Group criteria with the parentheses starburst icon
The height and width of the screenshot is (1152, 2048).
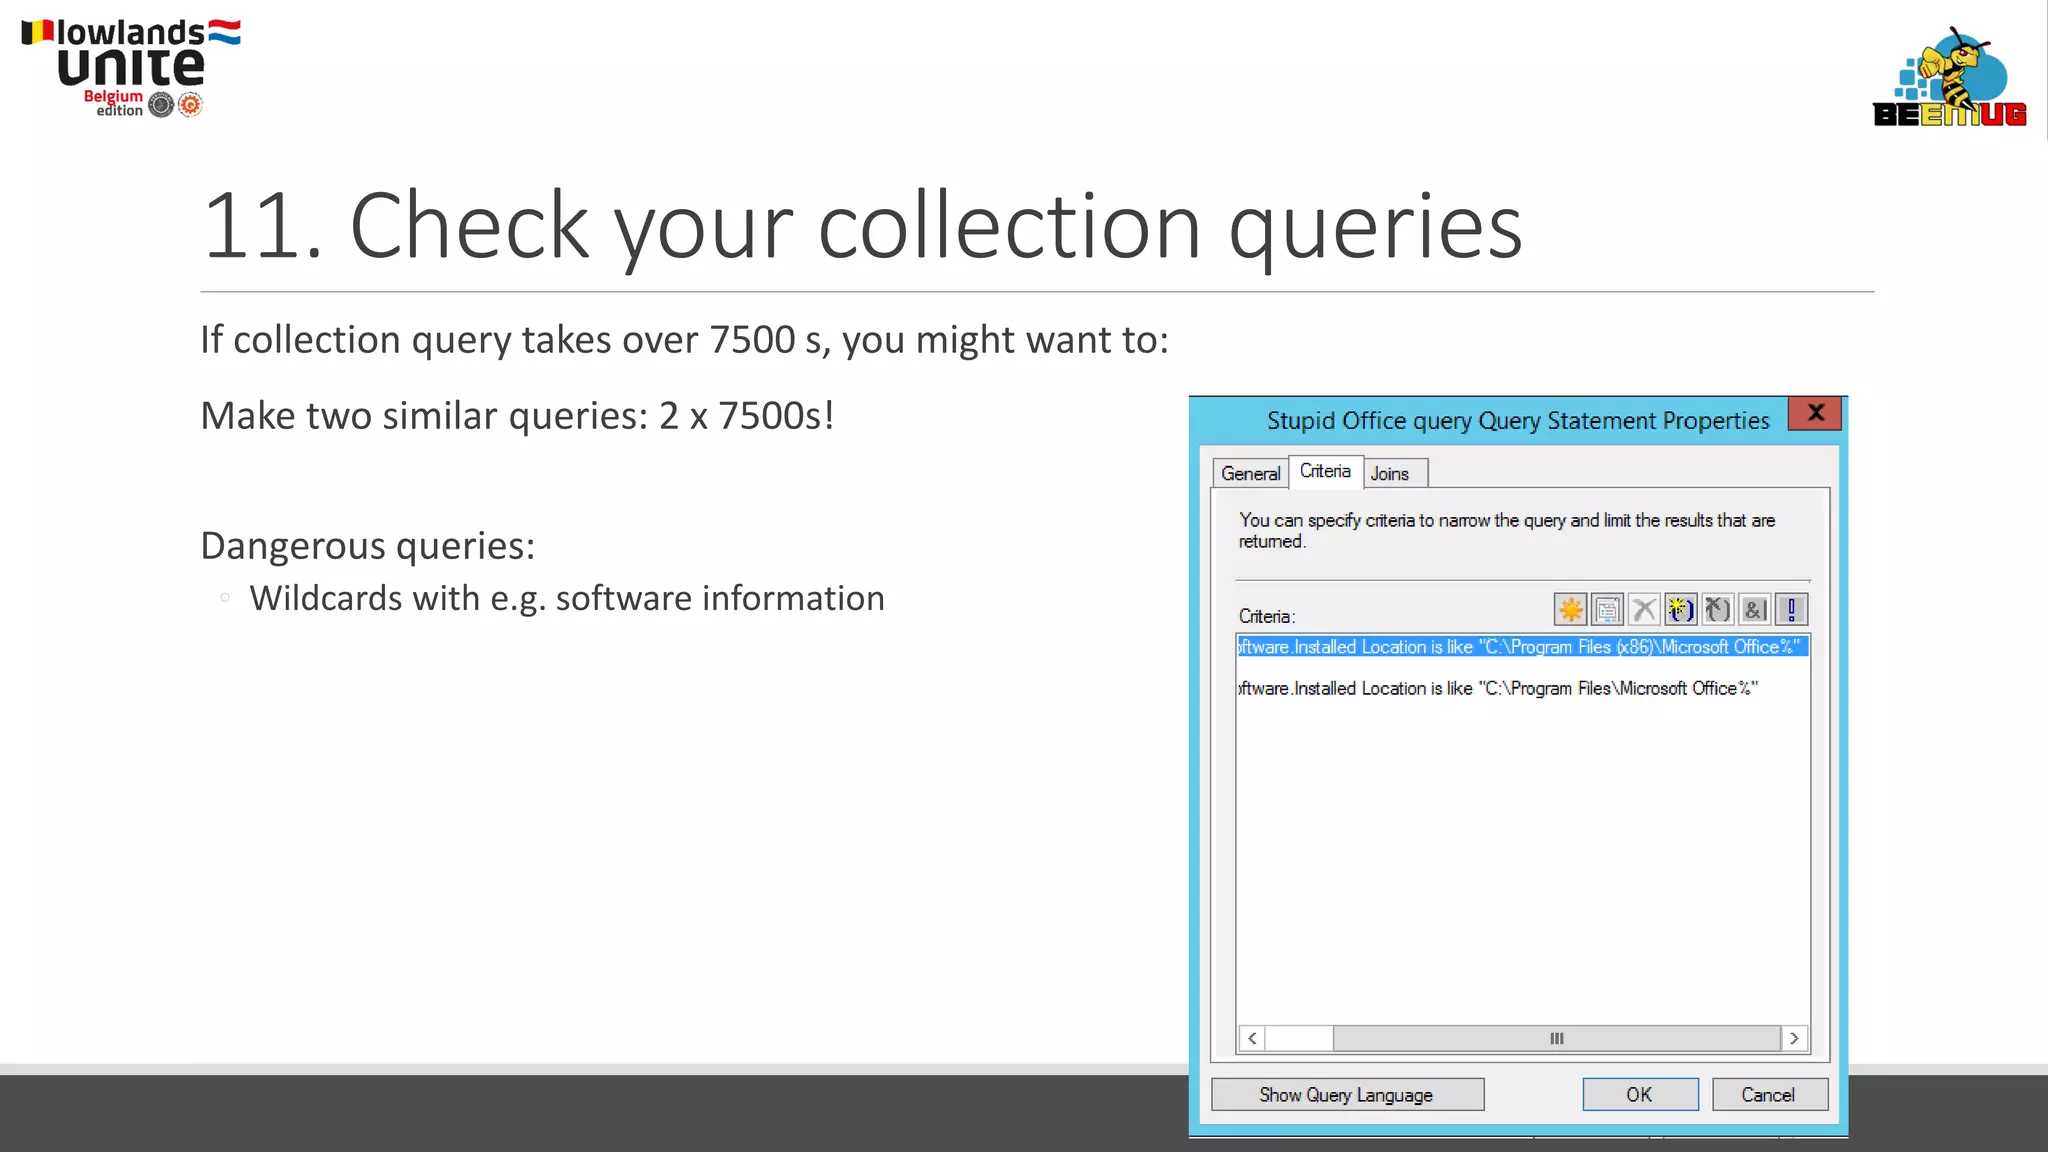tap(1681, 609)
